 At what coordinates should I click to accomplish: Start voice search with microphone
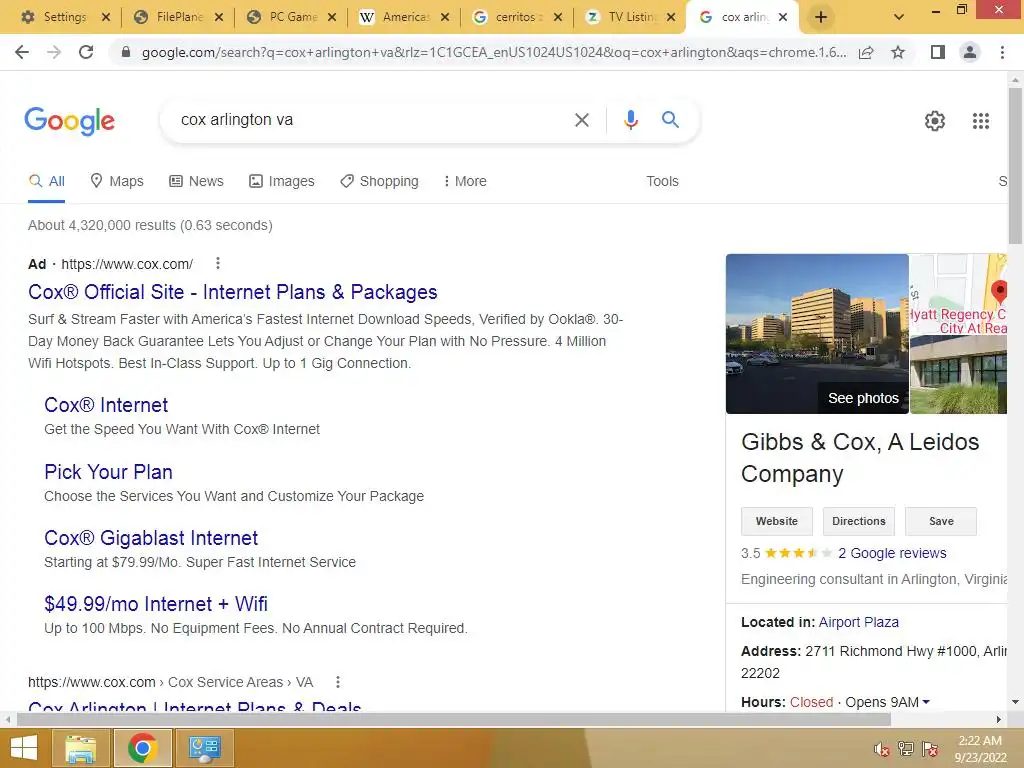(x=630, y=120)
